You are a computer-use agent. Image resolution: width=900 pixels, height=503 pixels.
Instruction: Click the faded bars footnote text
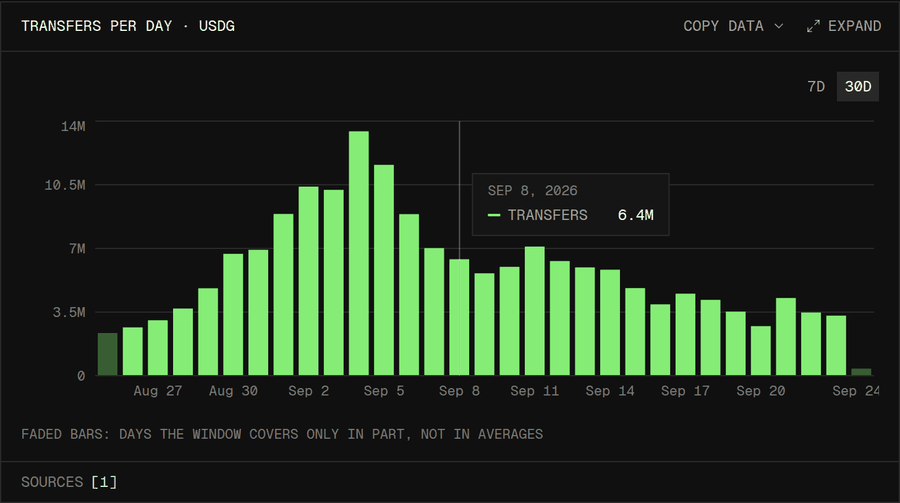click(x=282, y=434)
